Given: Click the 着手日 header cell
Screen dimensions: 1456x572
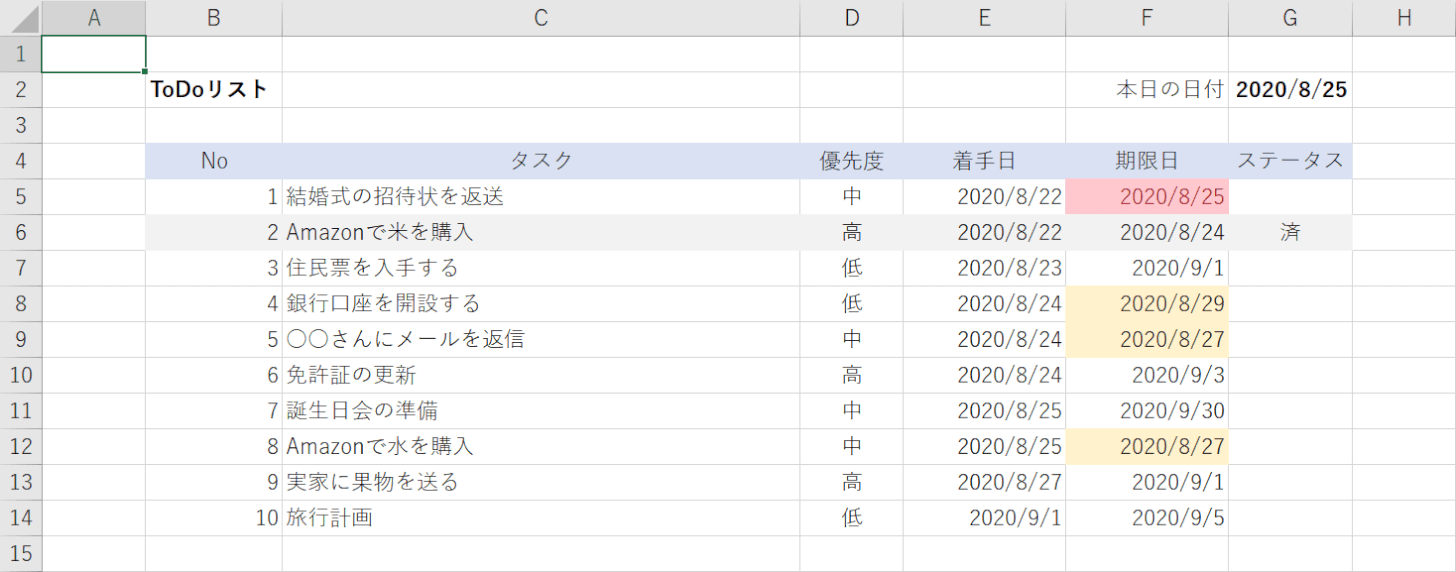Looking at the screenshot, I should pos(985,161).
